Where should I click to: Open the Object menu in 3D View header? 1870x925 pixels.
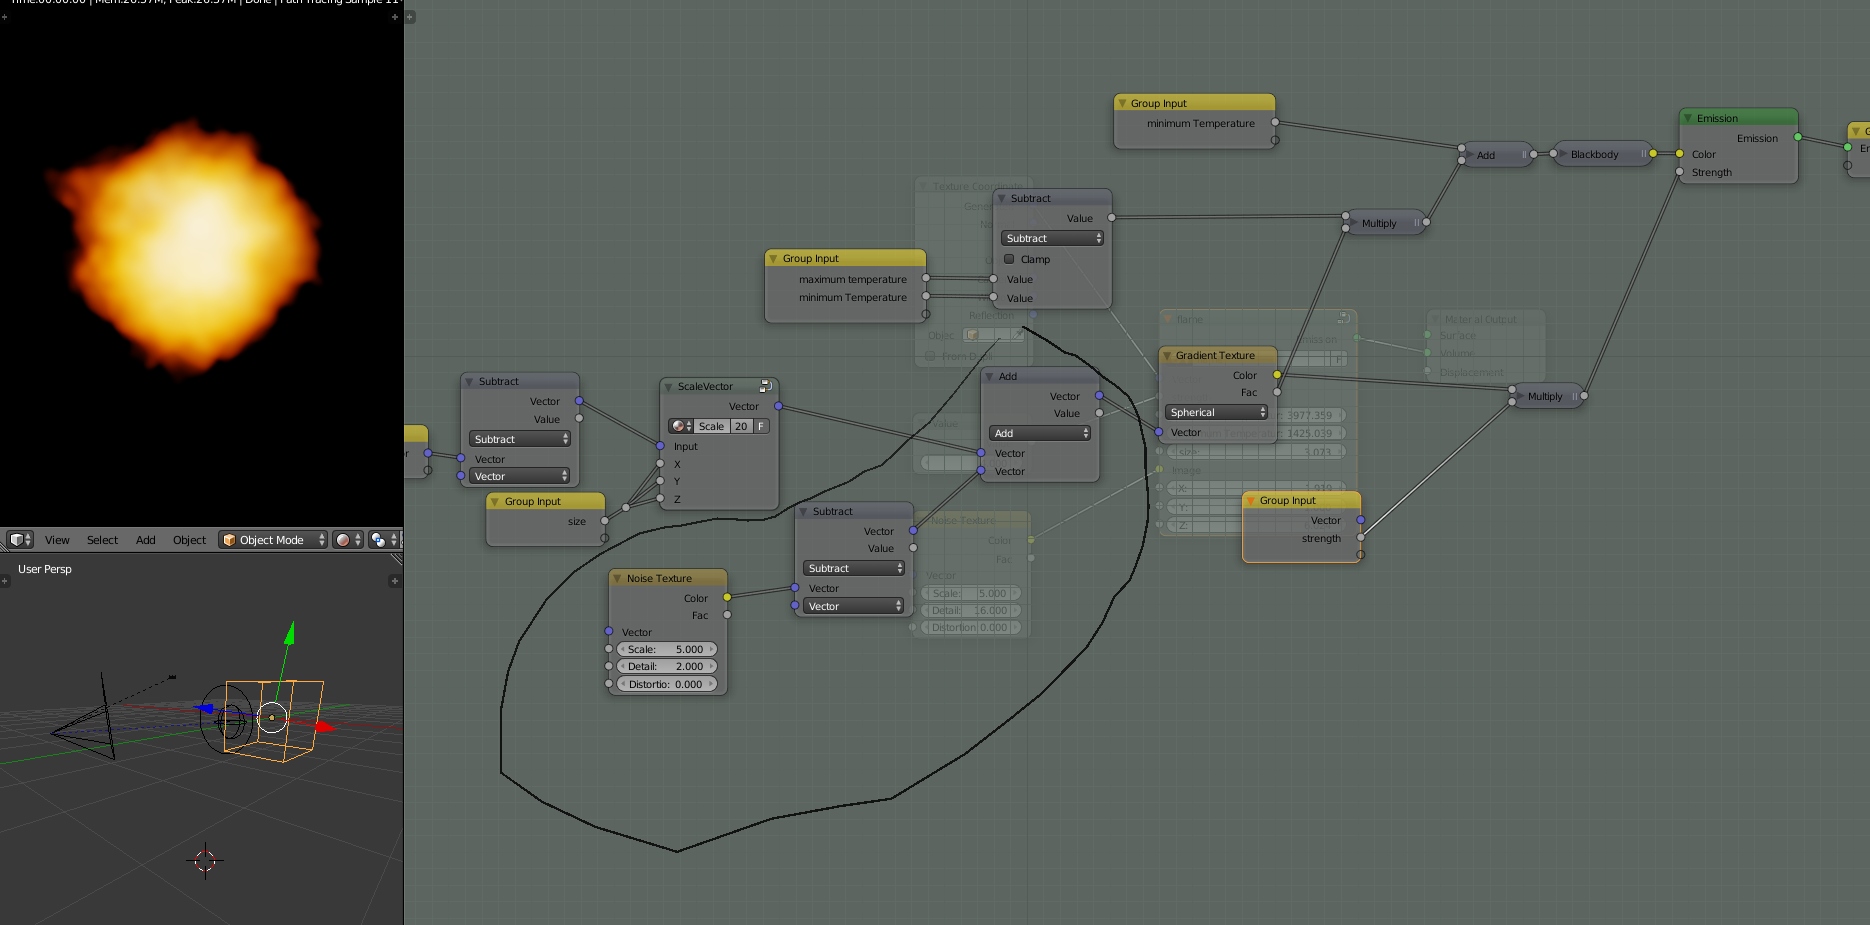pos(189,540)
